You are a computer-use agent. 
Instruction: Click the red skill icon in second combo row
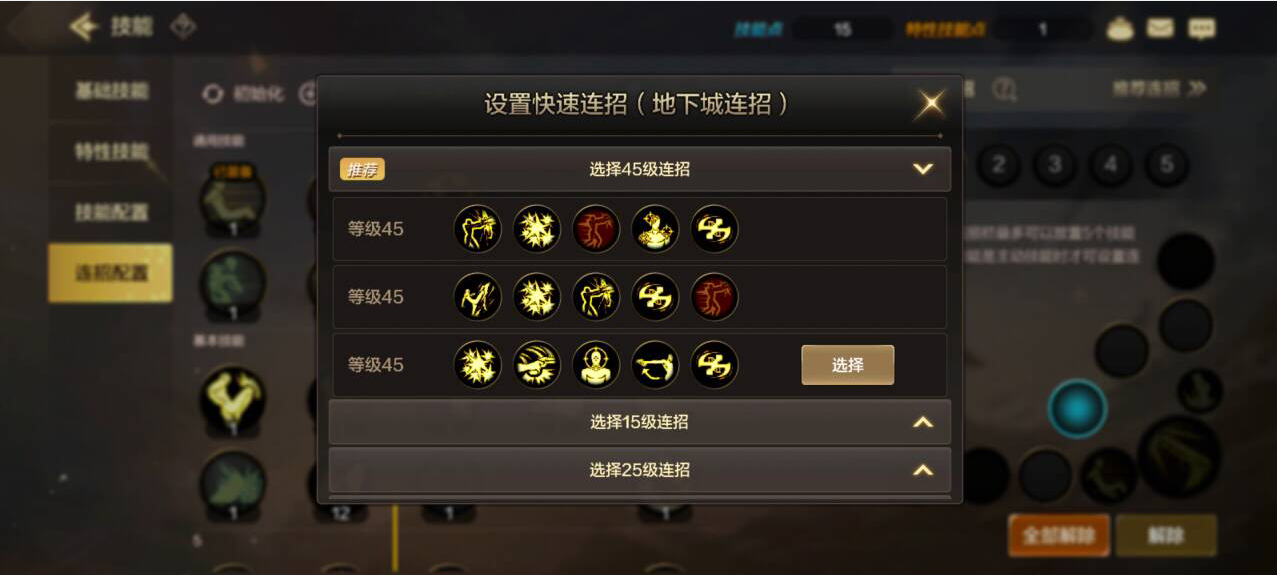[715, 297]
